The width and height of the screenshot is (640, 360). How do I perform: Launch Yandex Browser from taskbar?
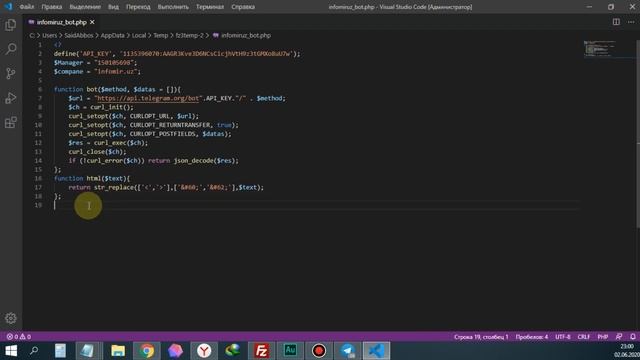pyautogui.click(x=204, y=351)
